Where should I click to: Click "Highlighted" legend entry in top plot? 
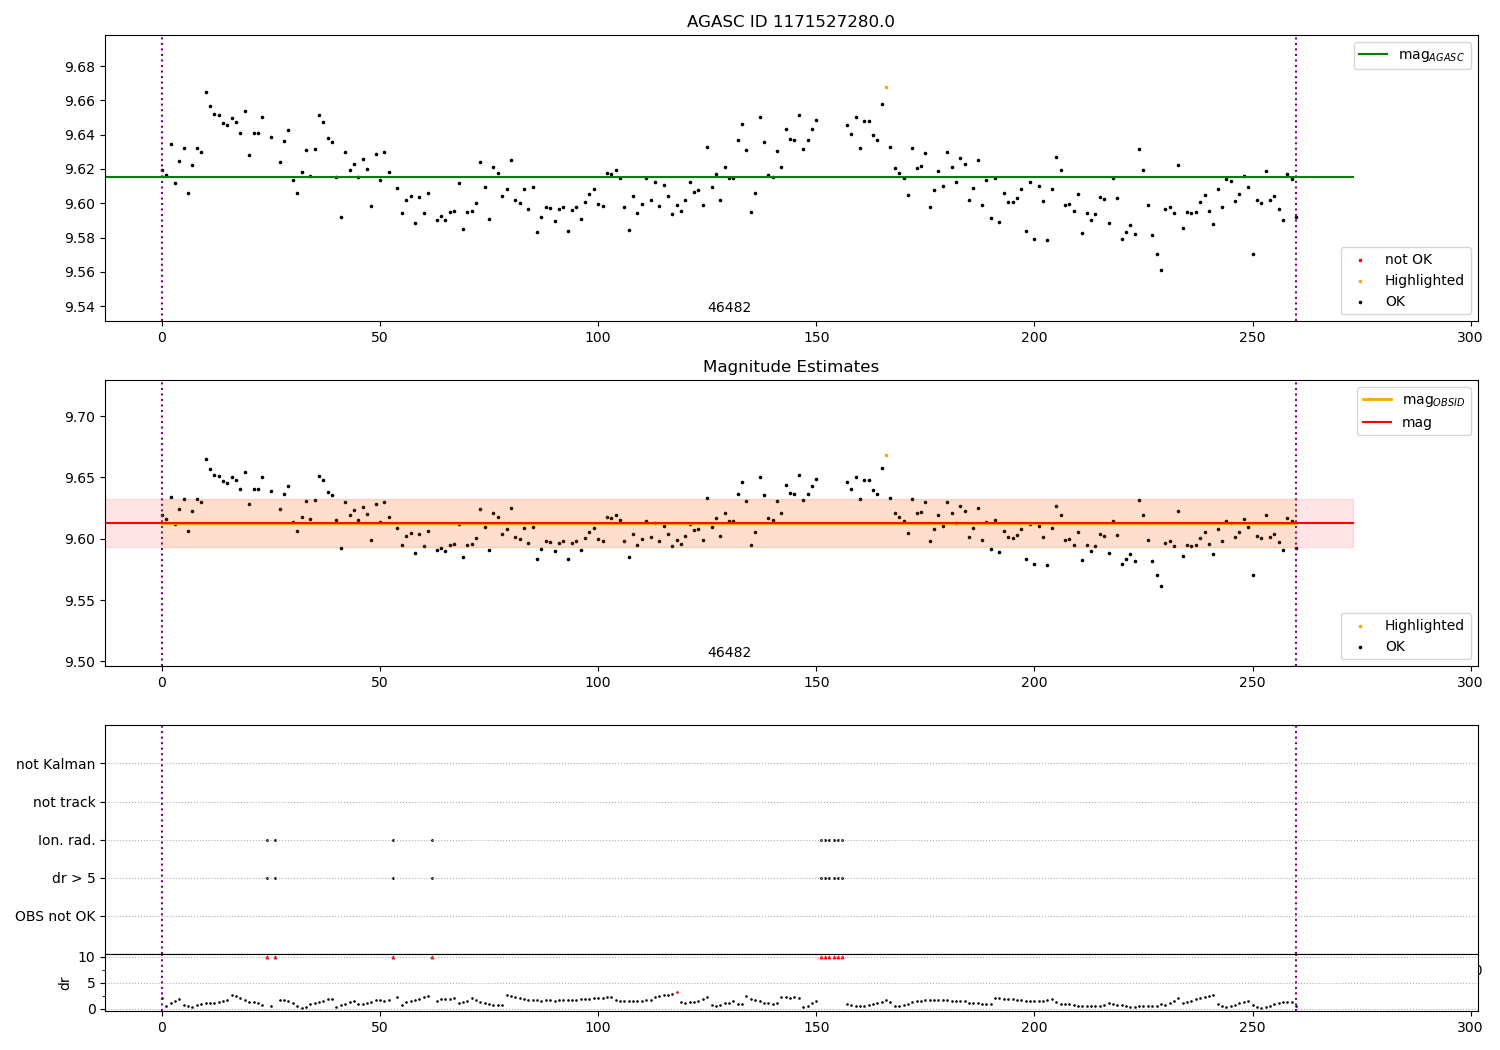[x=1424, y=281]
